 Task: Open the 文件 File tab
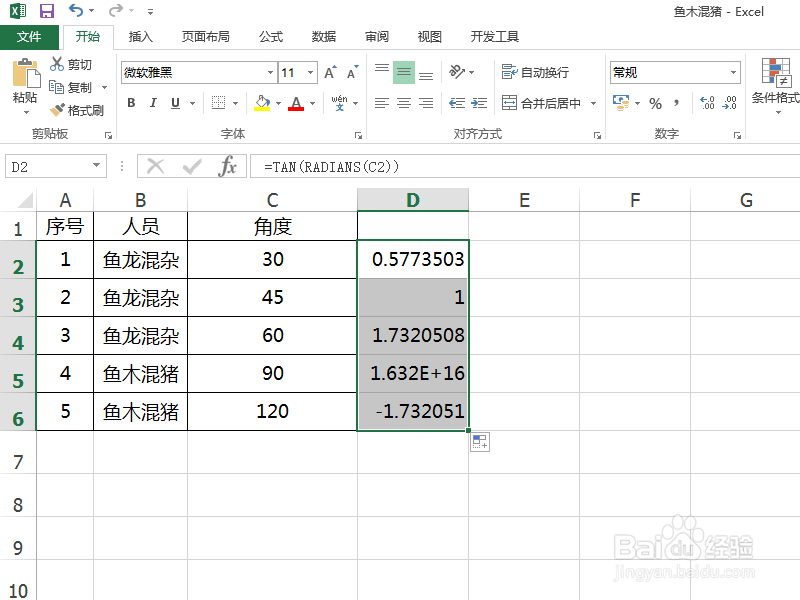(29, 37)
